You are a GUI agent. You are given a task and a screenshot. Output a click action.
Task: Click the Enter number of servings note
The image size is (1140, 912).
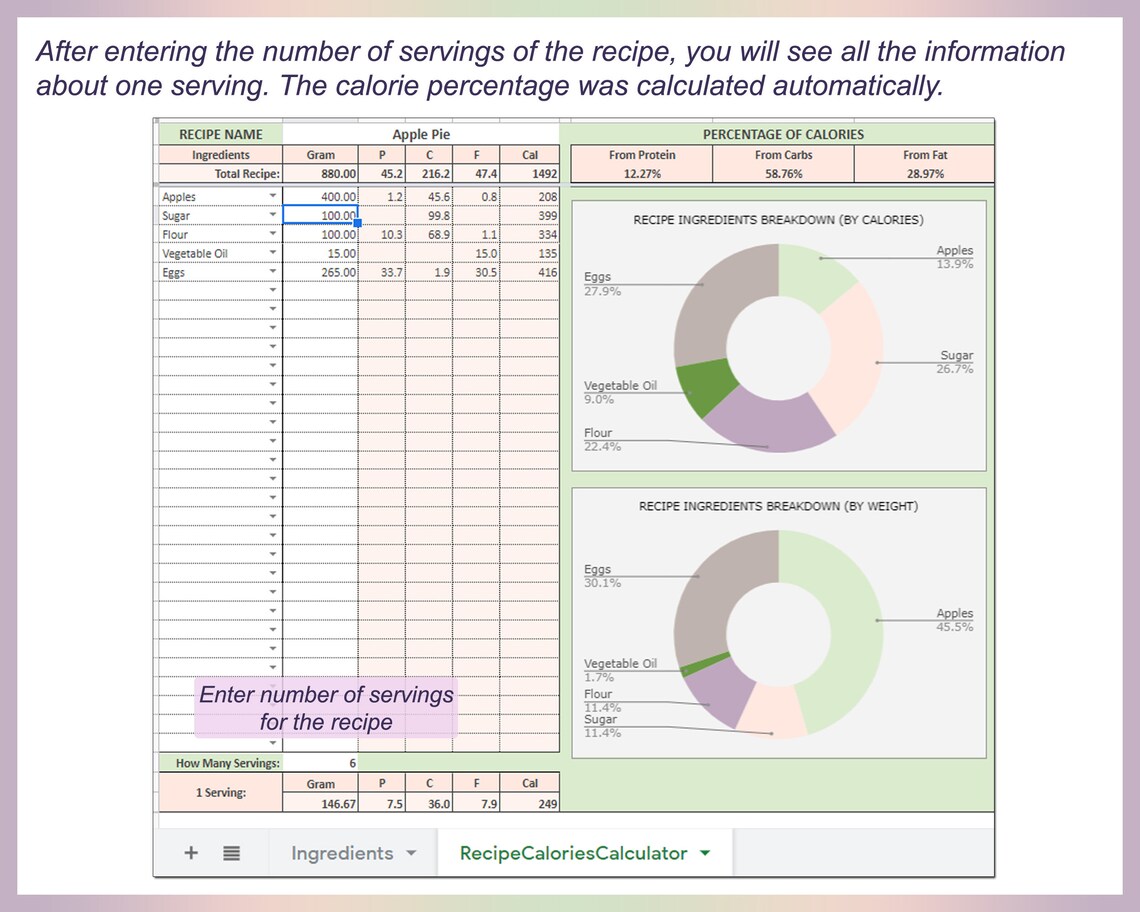[x=325, y=708]
